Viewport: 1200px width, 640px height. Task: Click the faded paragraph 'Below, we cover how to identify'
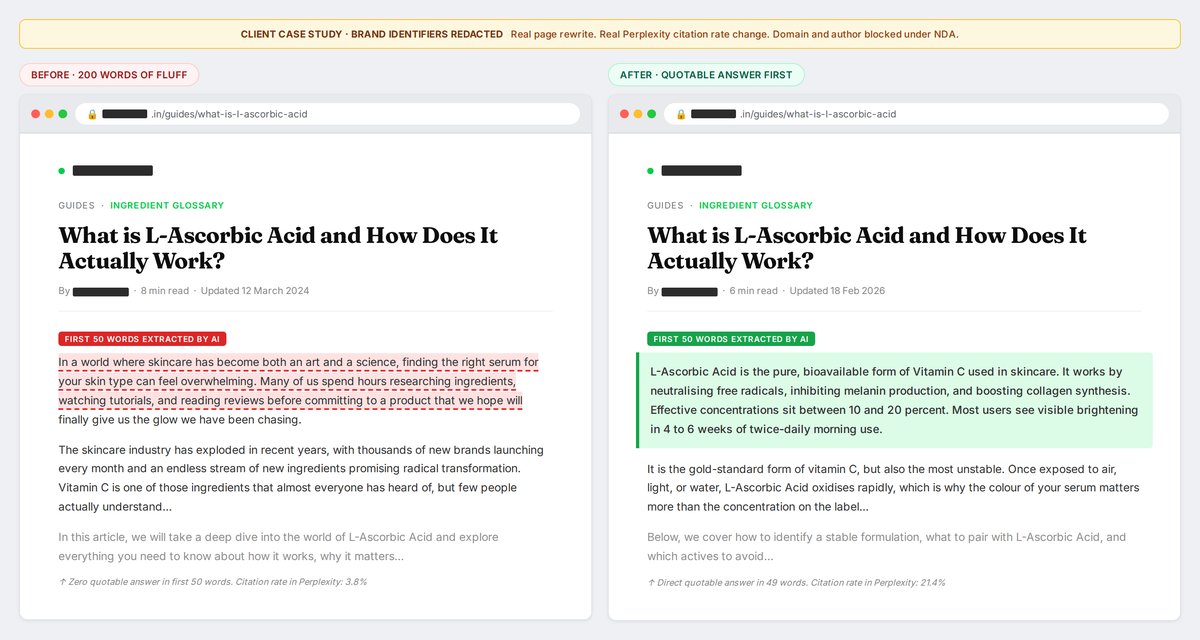[886, 546]
